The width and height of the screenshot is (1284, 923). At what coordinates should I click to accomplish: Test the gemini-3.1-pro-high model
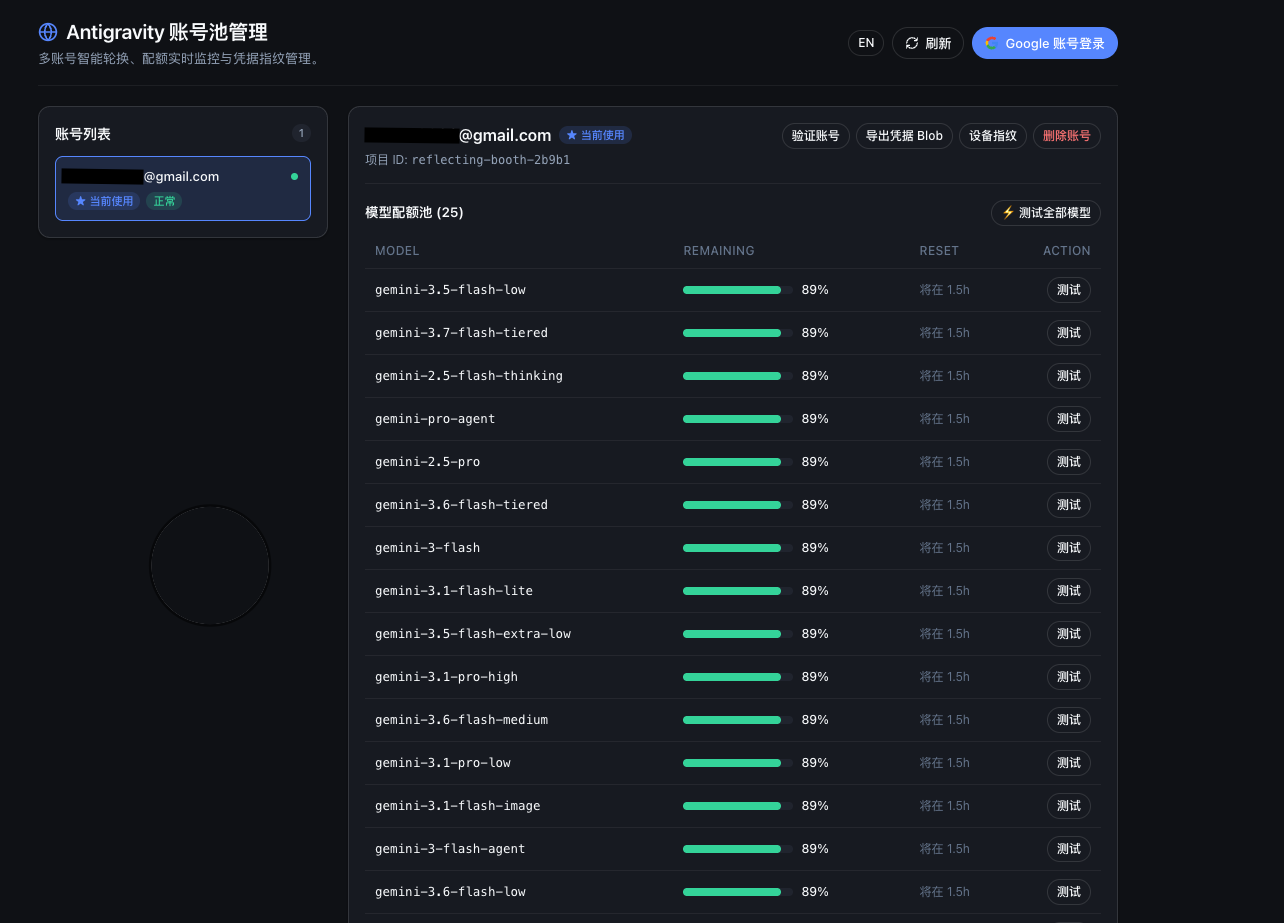click(1069, 677)
